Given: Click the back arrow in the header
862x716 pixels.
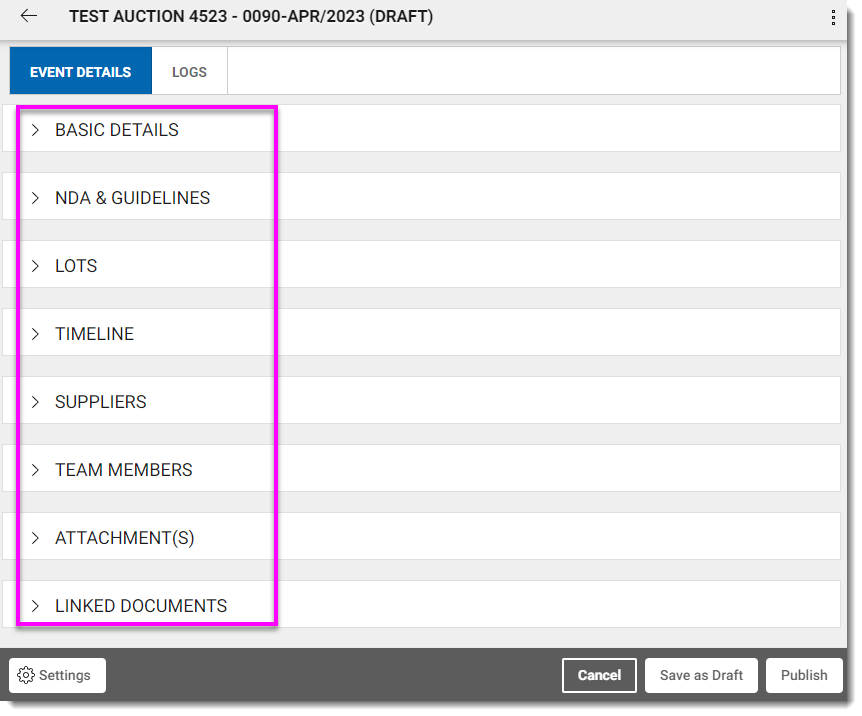Looking at the screenshot, I should point(28,17).
